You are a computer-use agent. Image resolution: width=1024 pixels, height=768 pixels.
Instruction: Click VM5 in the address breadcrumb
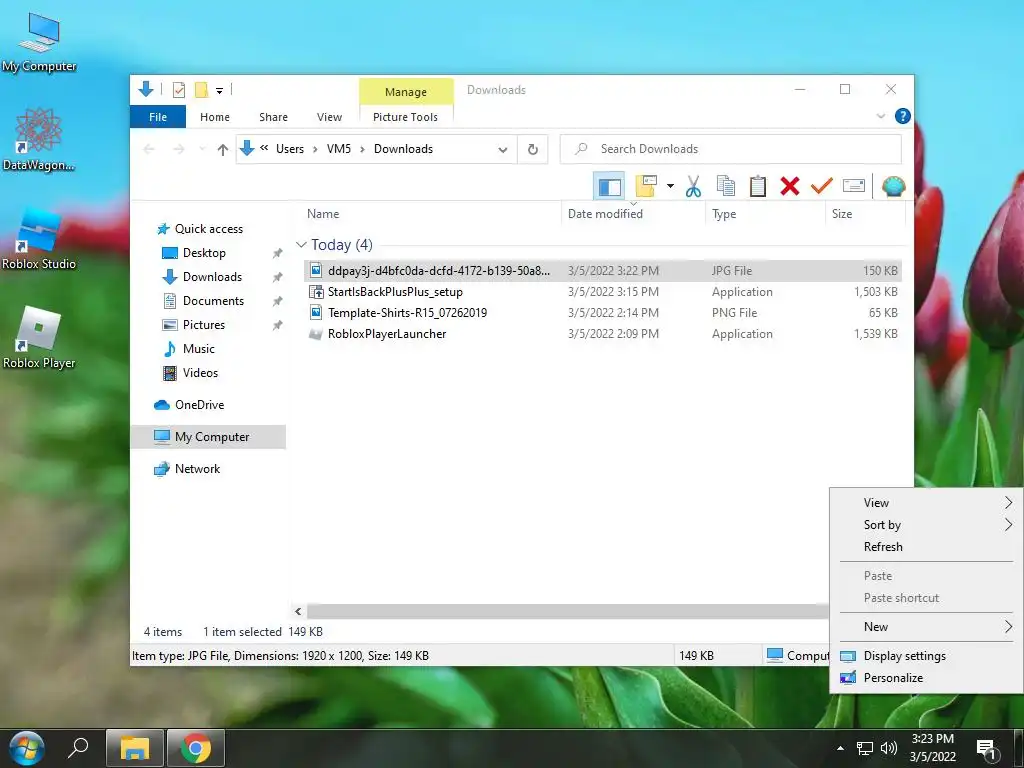(338, 149)
